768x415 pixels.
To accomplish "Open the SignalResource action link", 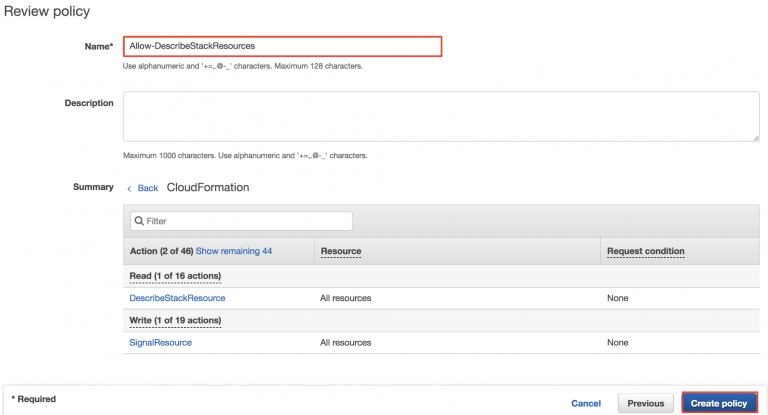I will point(160,342).
